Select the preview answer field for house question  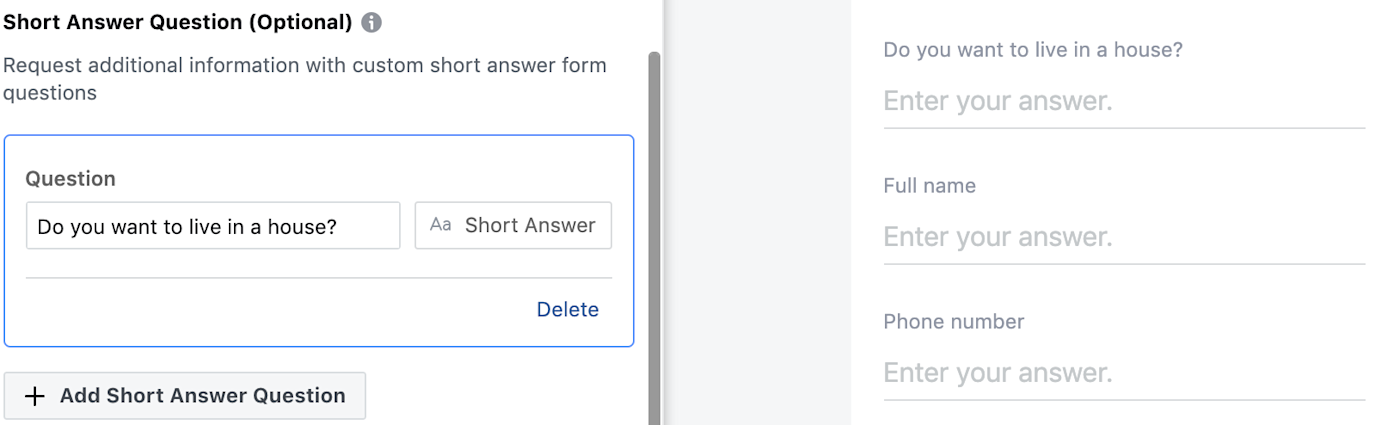coord(1124,101)
